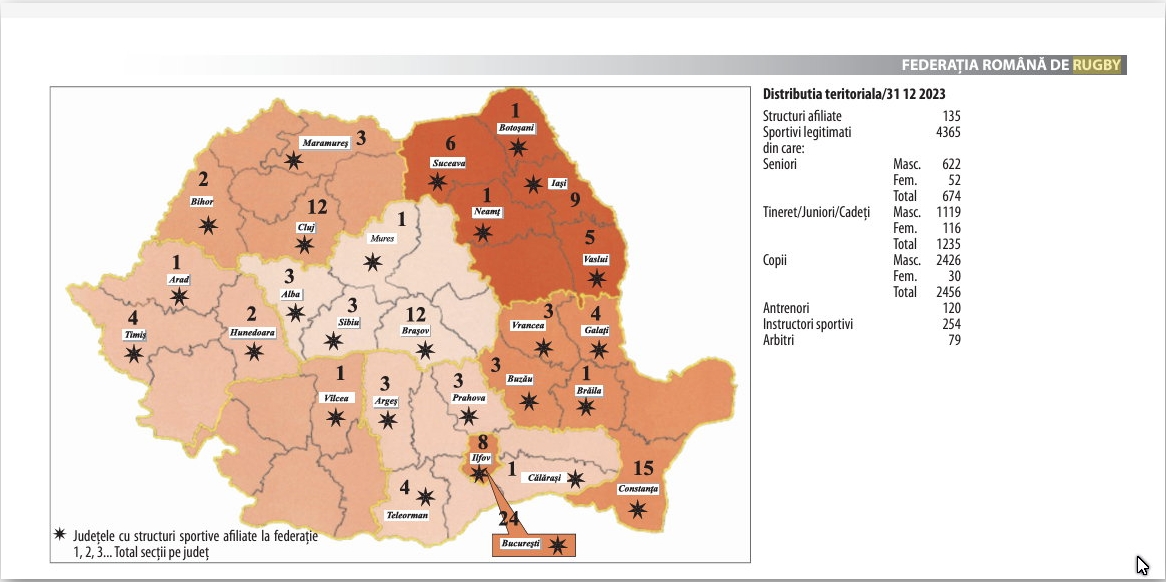Select the star symbol in the map legend
Viewport: 1166px width, 582px height.
pos(59,537)
